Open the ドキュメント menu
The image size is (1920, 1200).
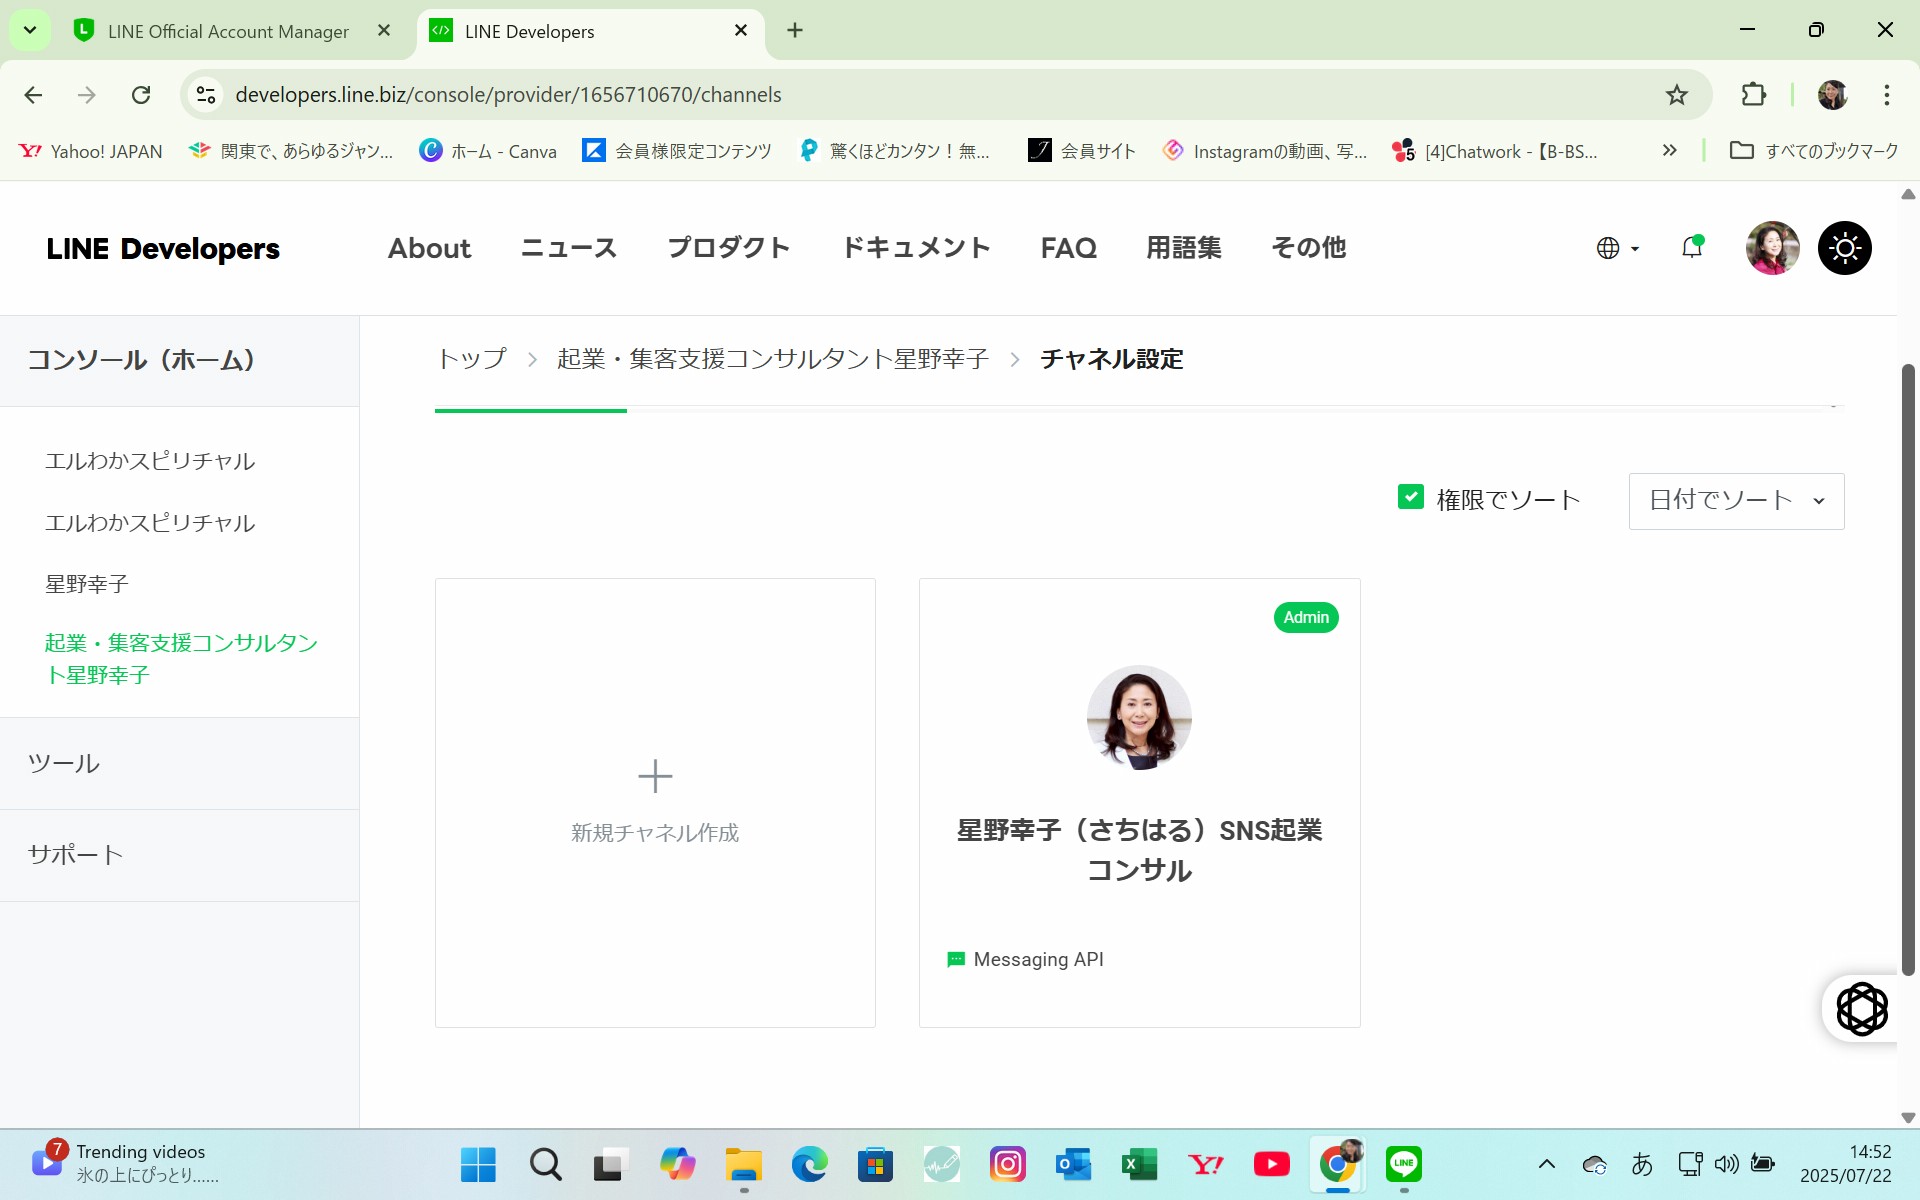[916, 248]
